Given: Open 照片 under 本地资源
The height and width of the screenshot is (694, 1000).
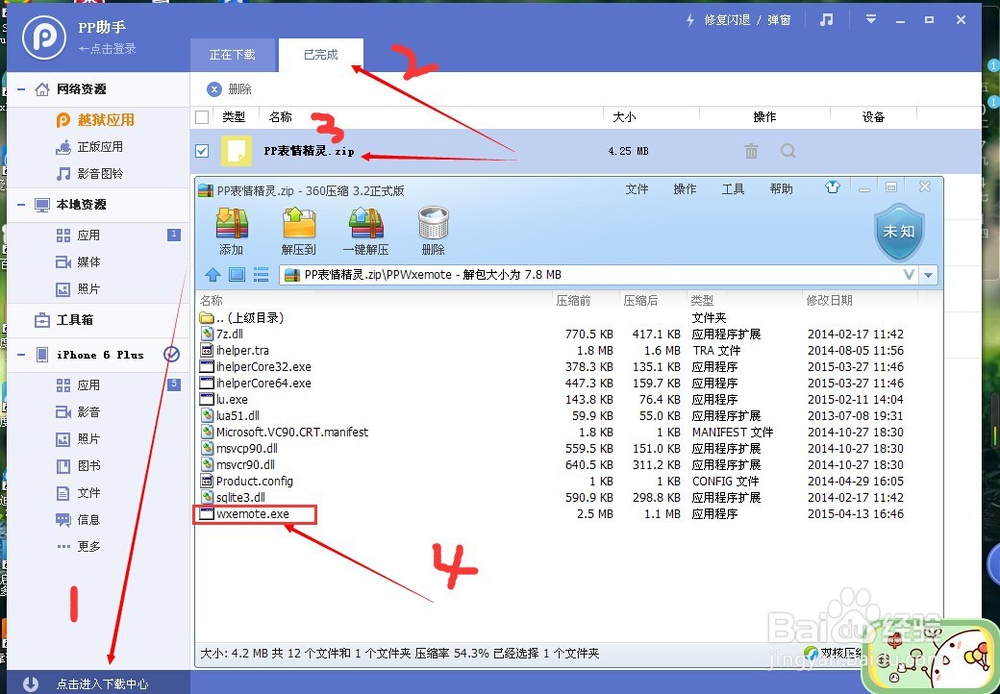Looking at the screenshot, I should pyautogui.click(x=78, y=289).
